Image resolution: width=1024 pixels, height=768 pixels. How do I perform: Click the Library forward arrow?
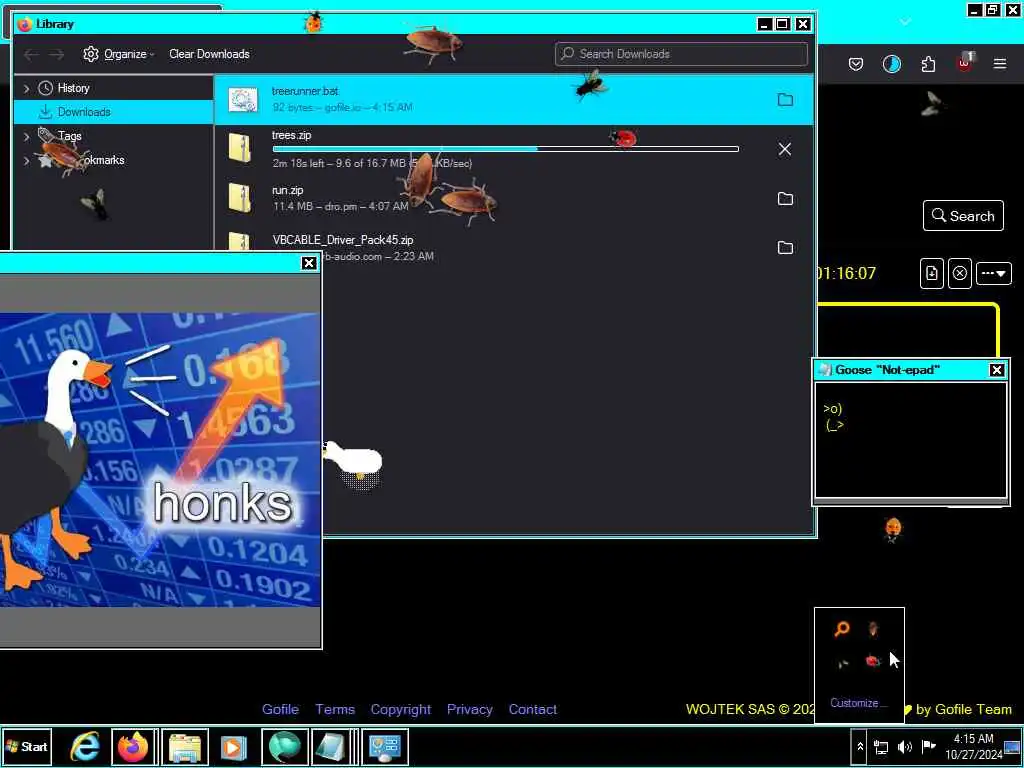pos(57,54)
